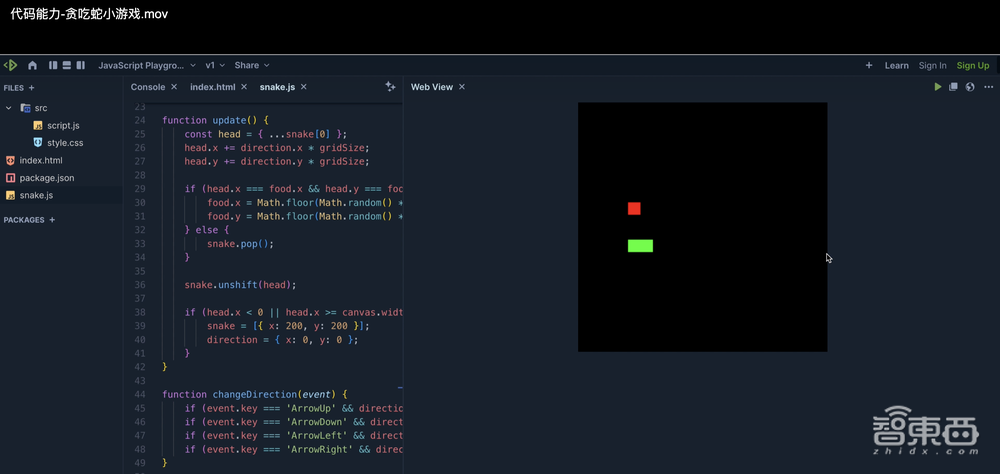Viewport: 1000px width, 474px height.
Task: Click Sign In
Action: tap(932, 65)
